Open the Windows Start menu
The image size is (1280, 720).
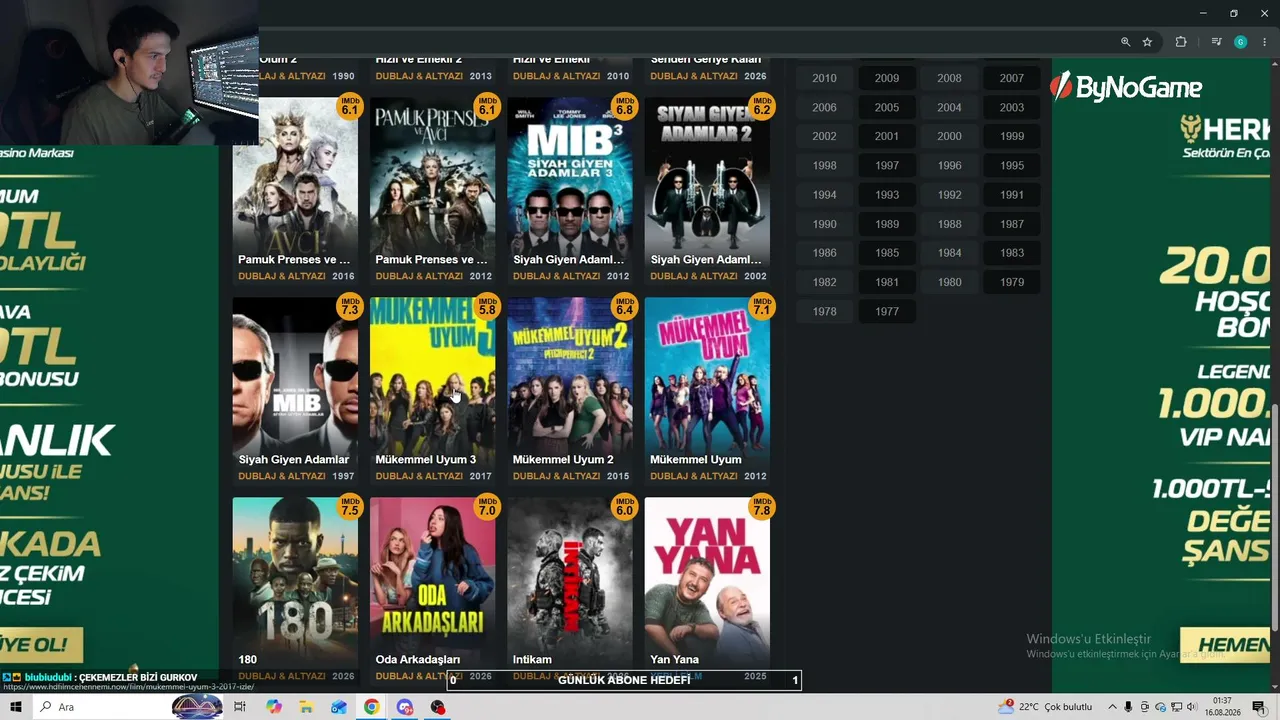click(x=16, y=707)
